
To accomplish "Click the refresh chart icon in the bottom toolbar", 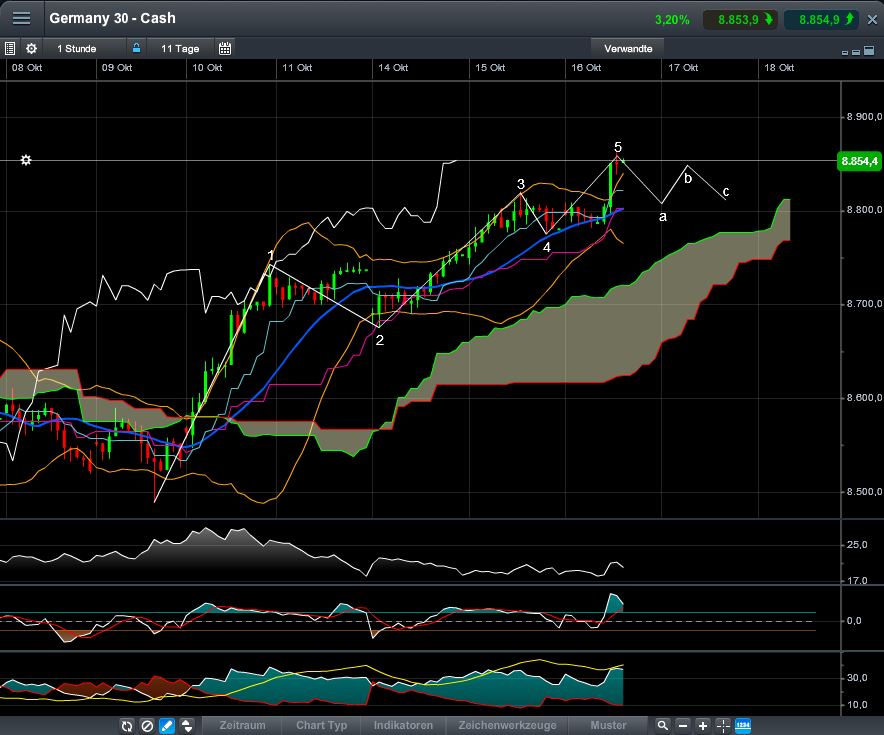I will coord(127,726).
